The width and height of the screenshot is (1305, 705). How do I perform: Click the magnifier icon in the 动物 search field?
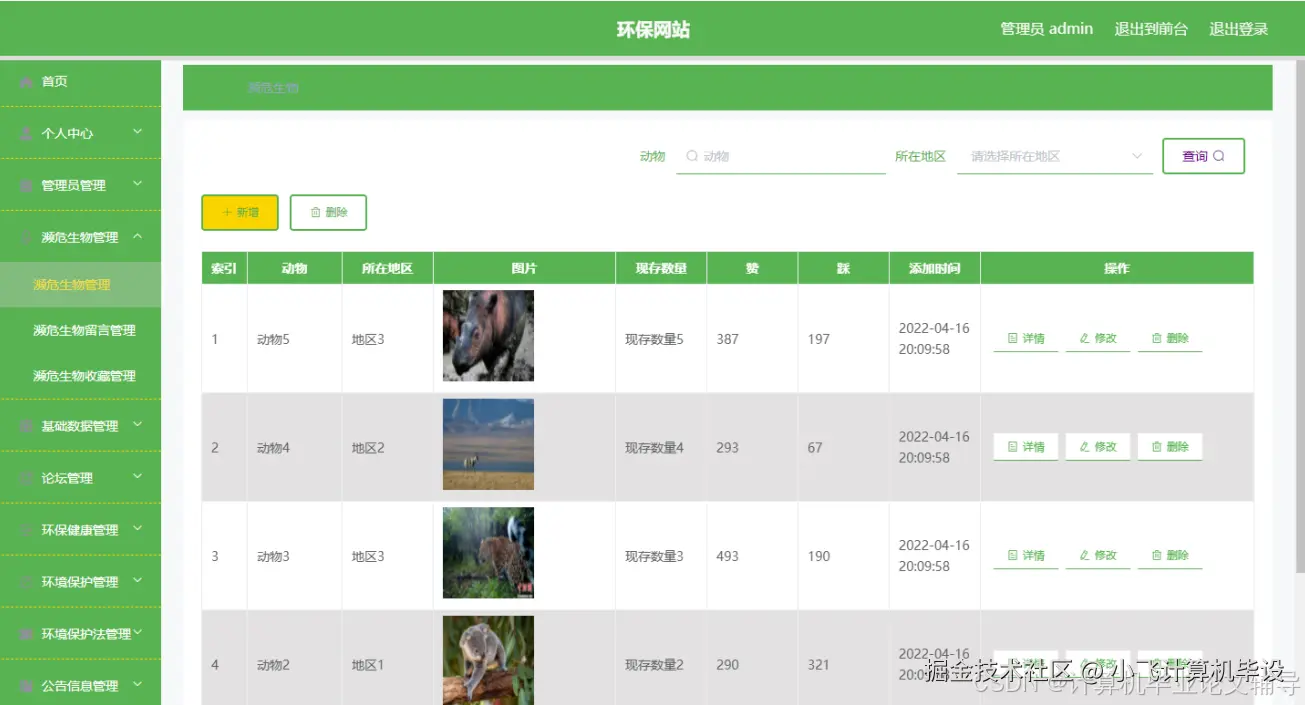pyautogui.click(x=691, y=156)
